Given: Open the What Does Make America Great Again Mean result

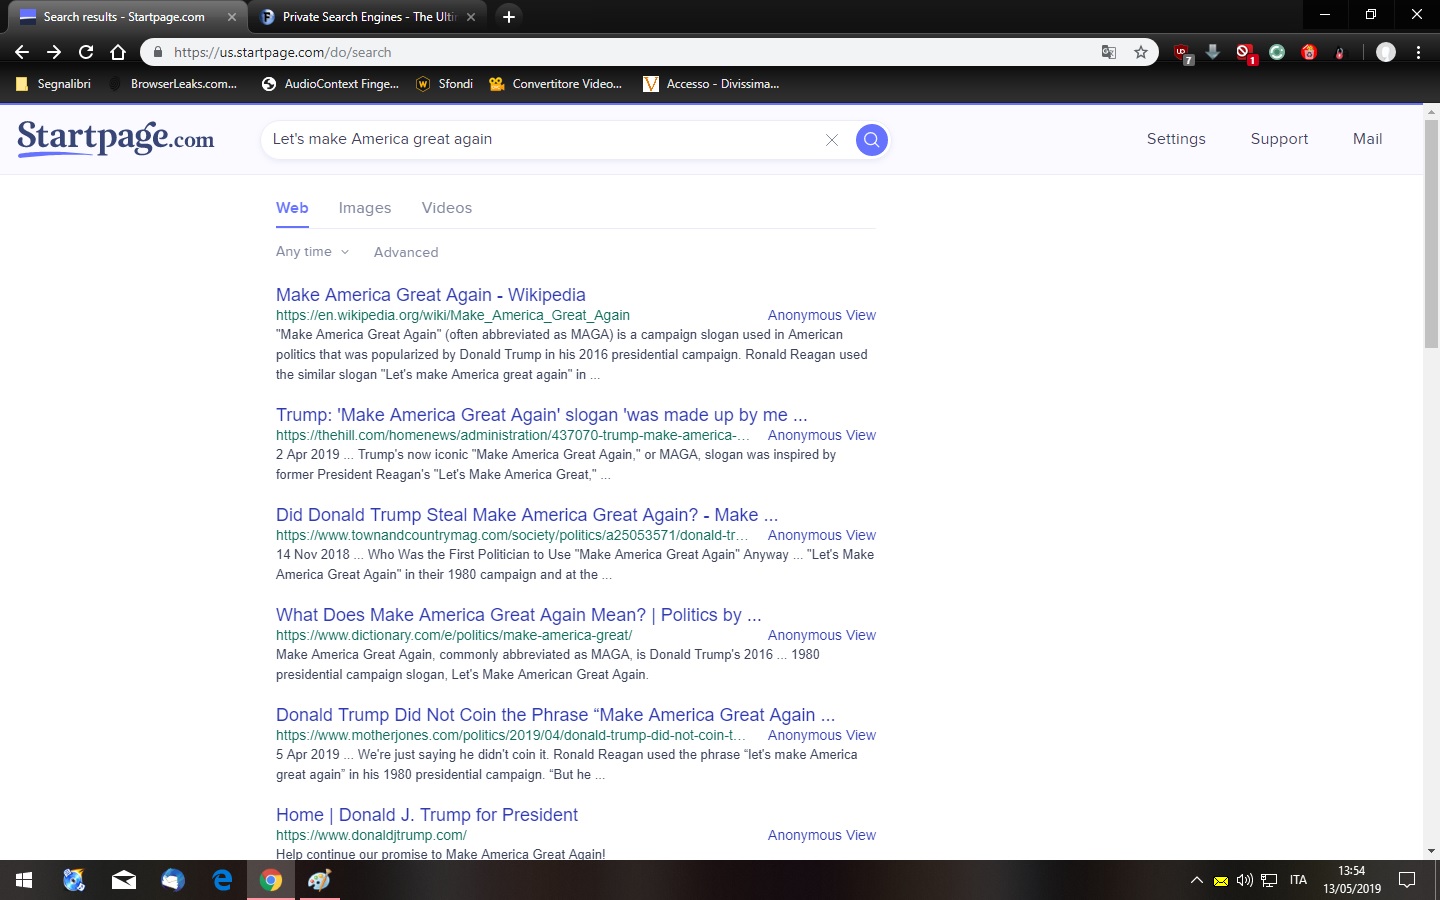Looking at the screenshot, I should coord(519,615).
